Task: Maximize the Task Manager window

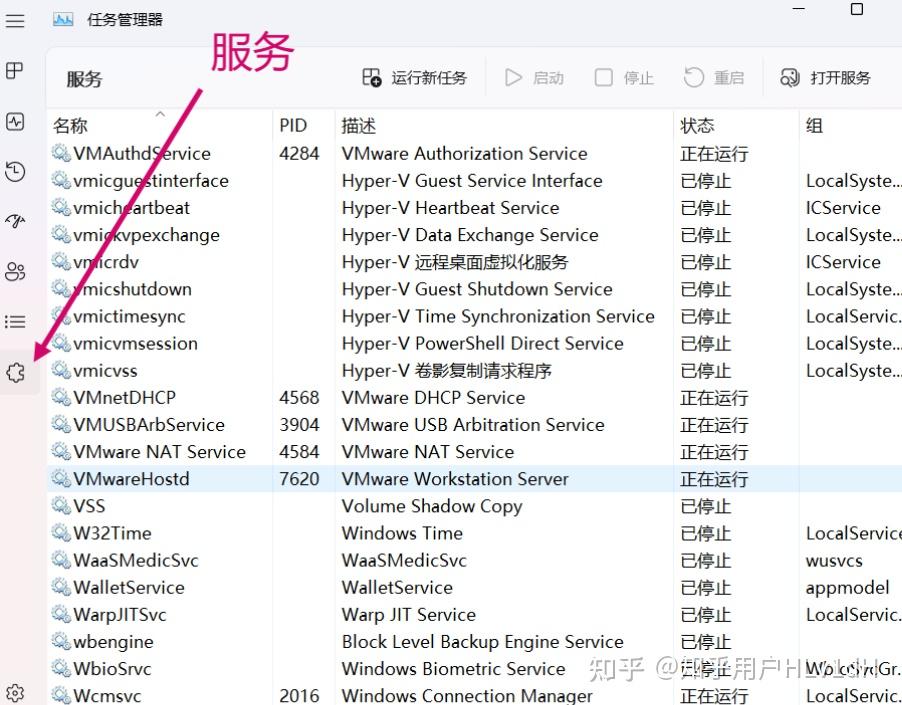Action: [x=857, y=9]
